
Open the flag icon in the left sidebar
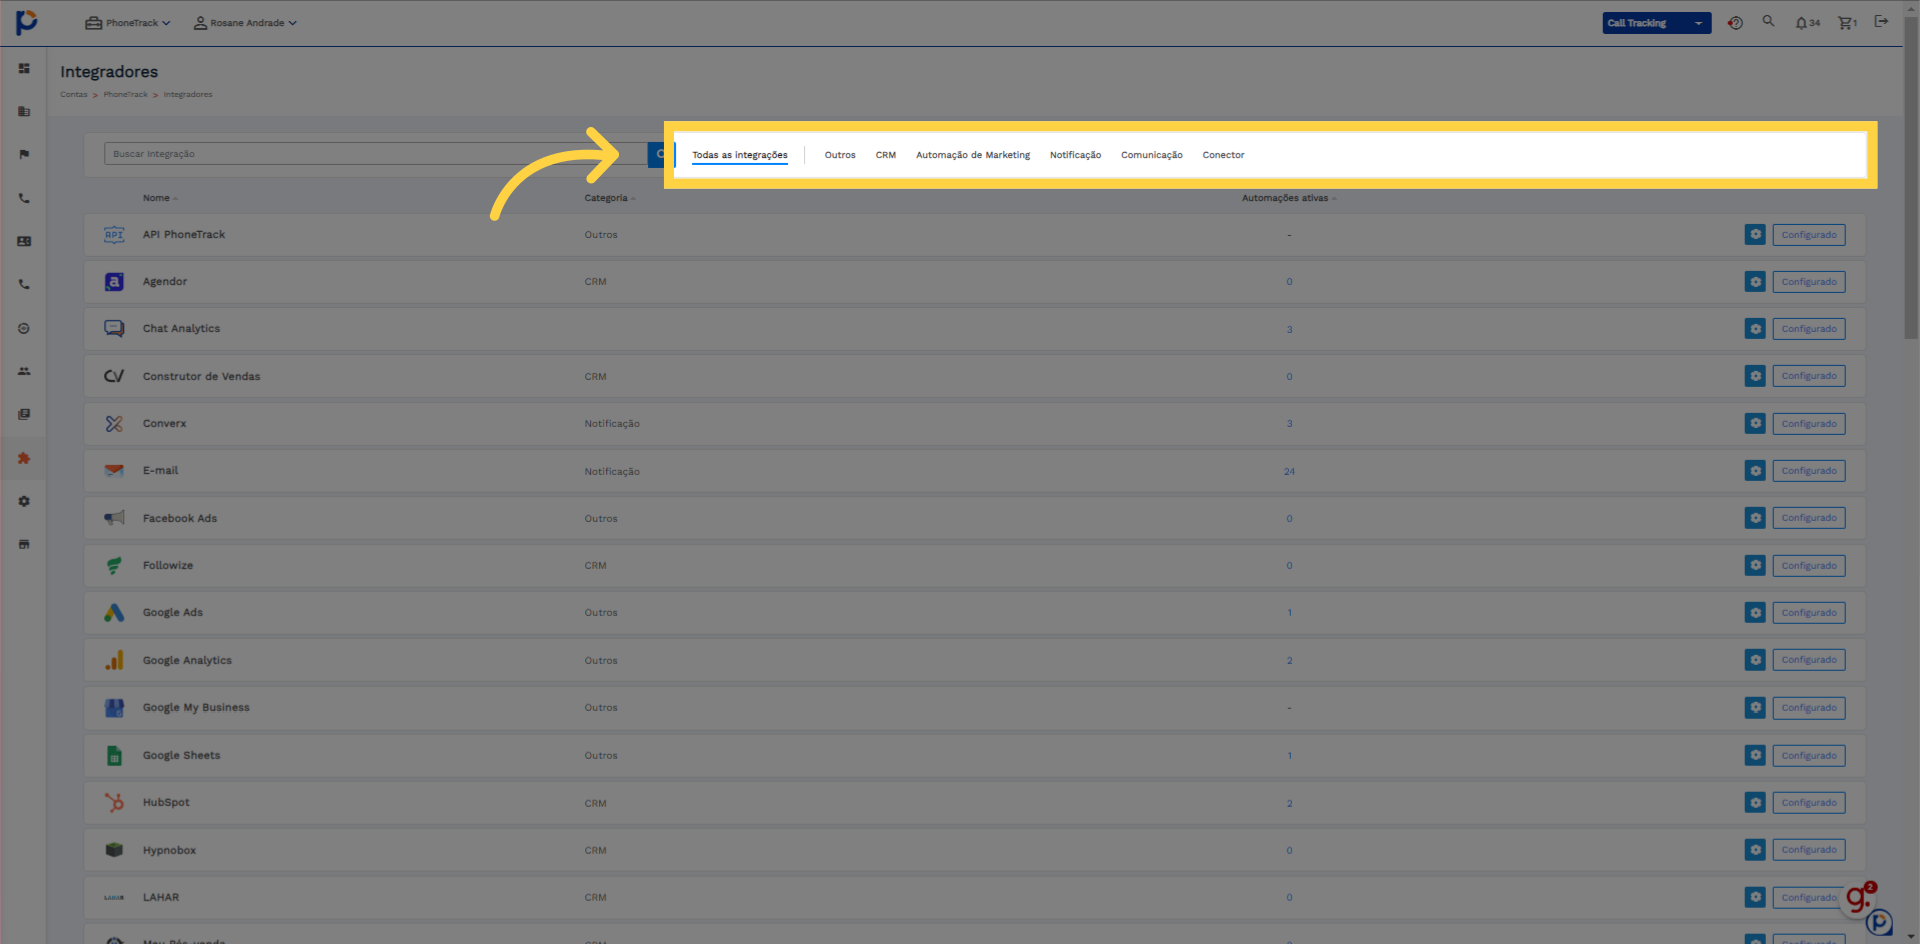click(x=24, y=154)
